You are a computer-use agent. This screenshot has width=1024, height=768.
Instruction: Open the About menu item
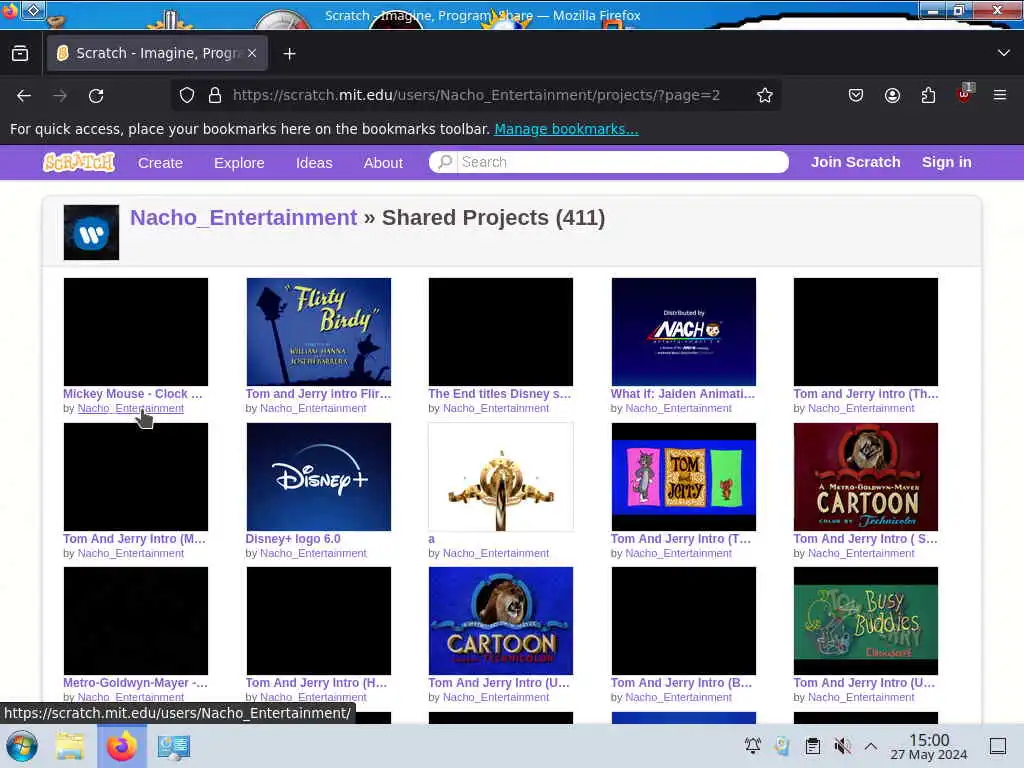click(x=383, y=163)
